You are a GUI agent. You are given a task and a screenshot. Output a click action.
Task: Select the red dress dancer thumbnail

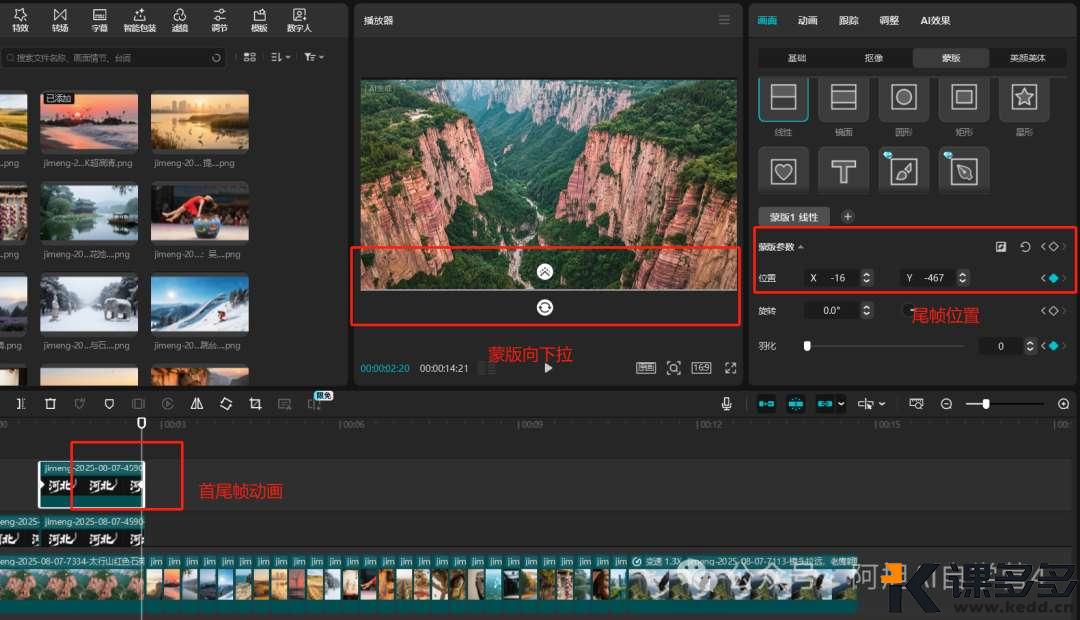(x=200, y=213)
